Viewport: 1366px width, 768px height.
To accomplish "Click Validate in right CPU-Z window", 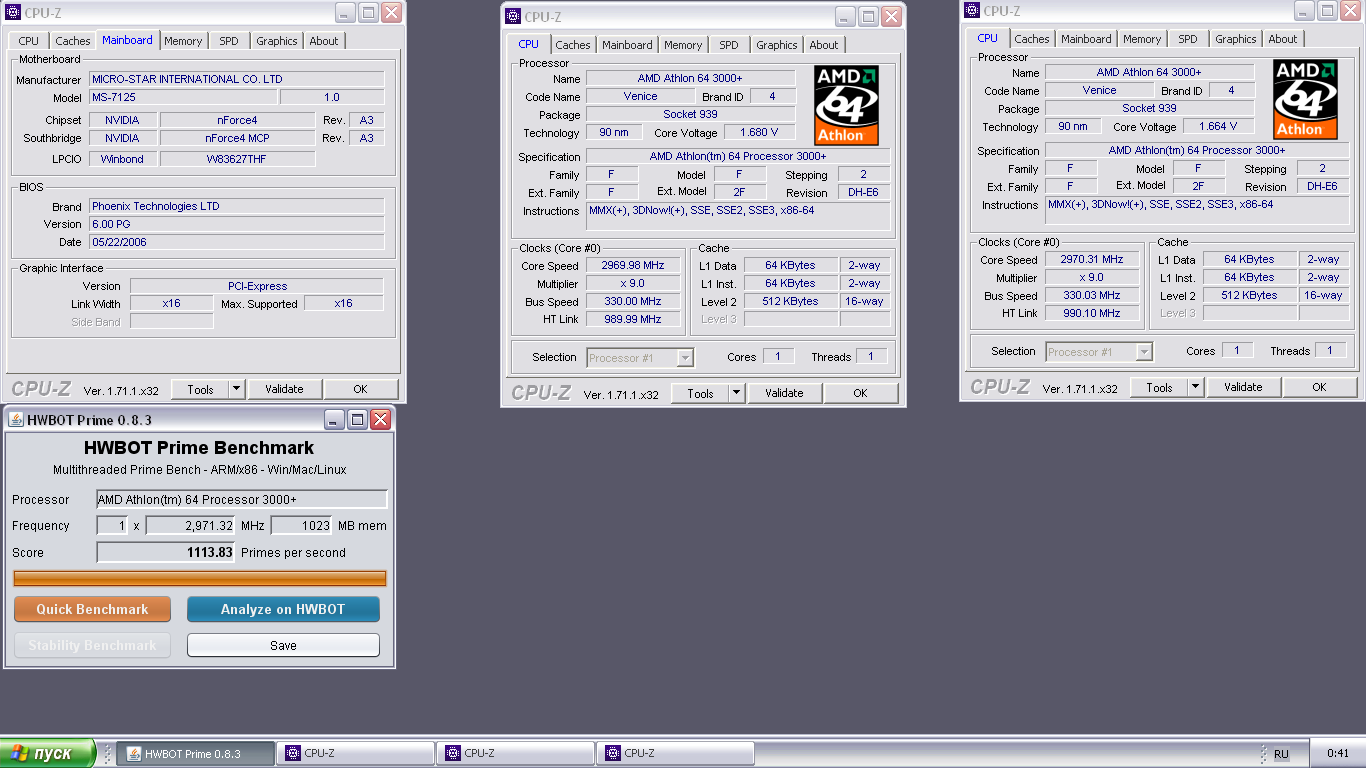I will coord(1243,387).
